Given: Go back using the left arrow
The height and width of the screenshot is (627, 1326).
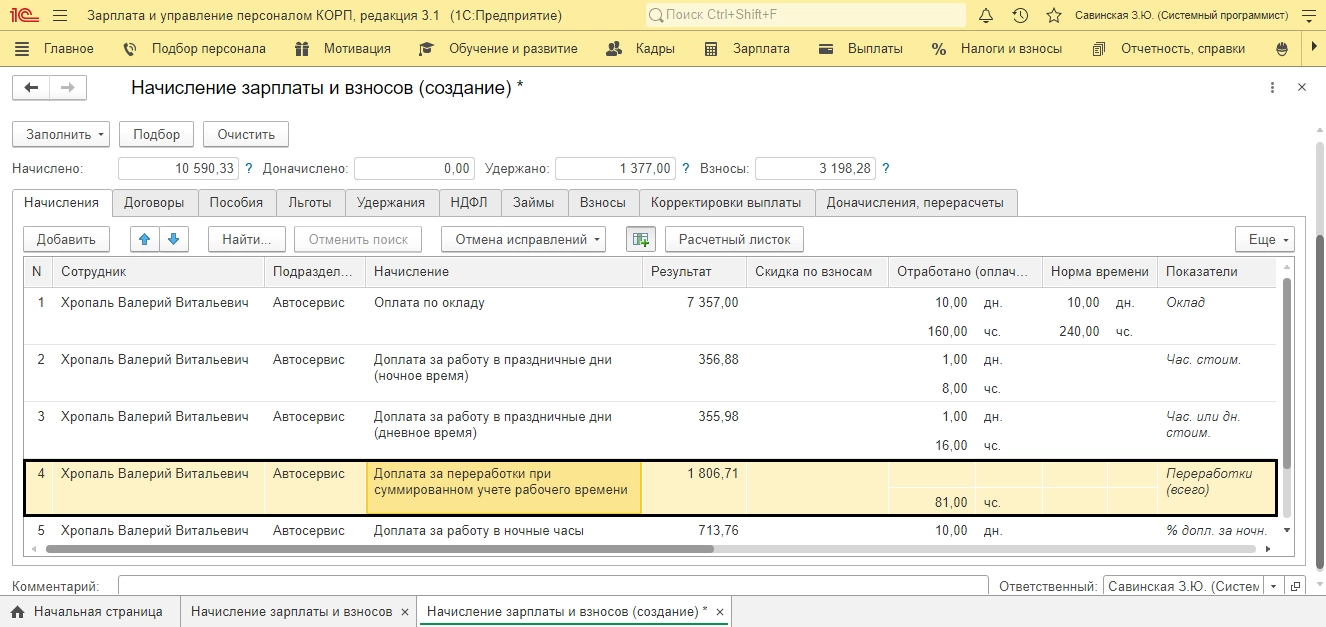Looking at the screenshot, I should (x=31, y=88).
